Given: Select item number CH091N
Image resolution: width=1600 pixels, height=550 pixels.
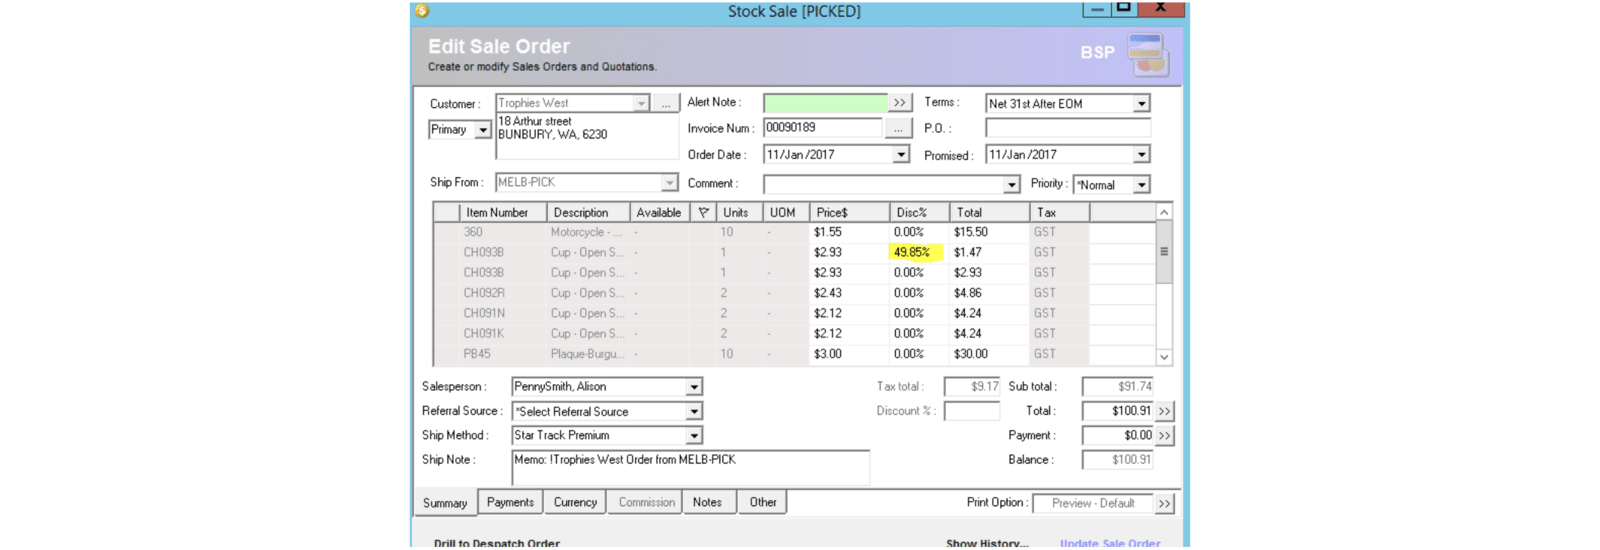Looking at the screenshot, I should (x=484, y=314).
